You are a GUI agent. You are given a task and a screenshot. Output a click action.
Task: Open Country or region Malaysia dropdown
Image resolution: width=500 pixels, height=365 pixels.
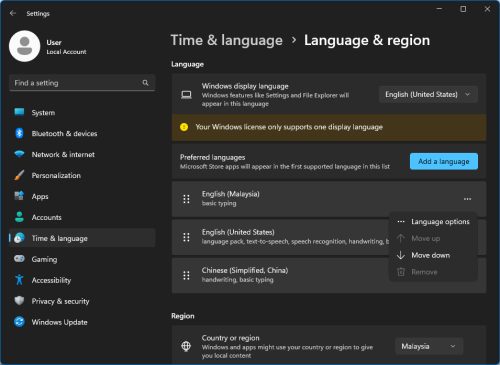429,346
